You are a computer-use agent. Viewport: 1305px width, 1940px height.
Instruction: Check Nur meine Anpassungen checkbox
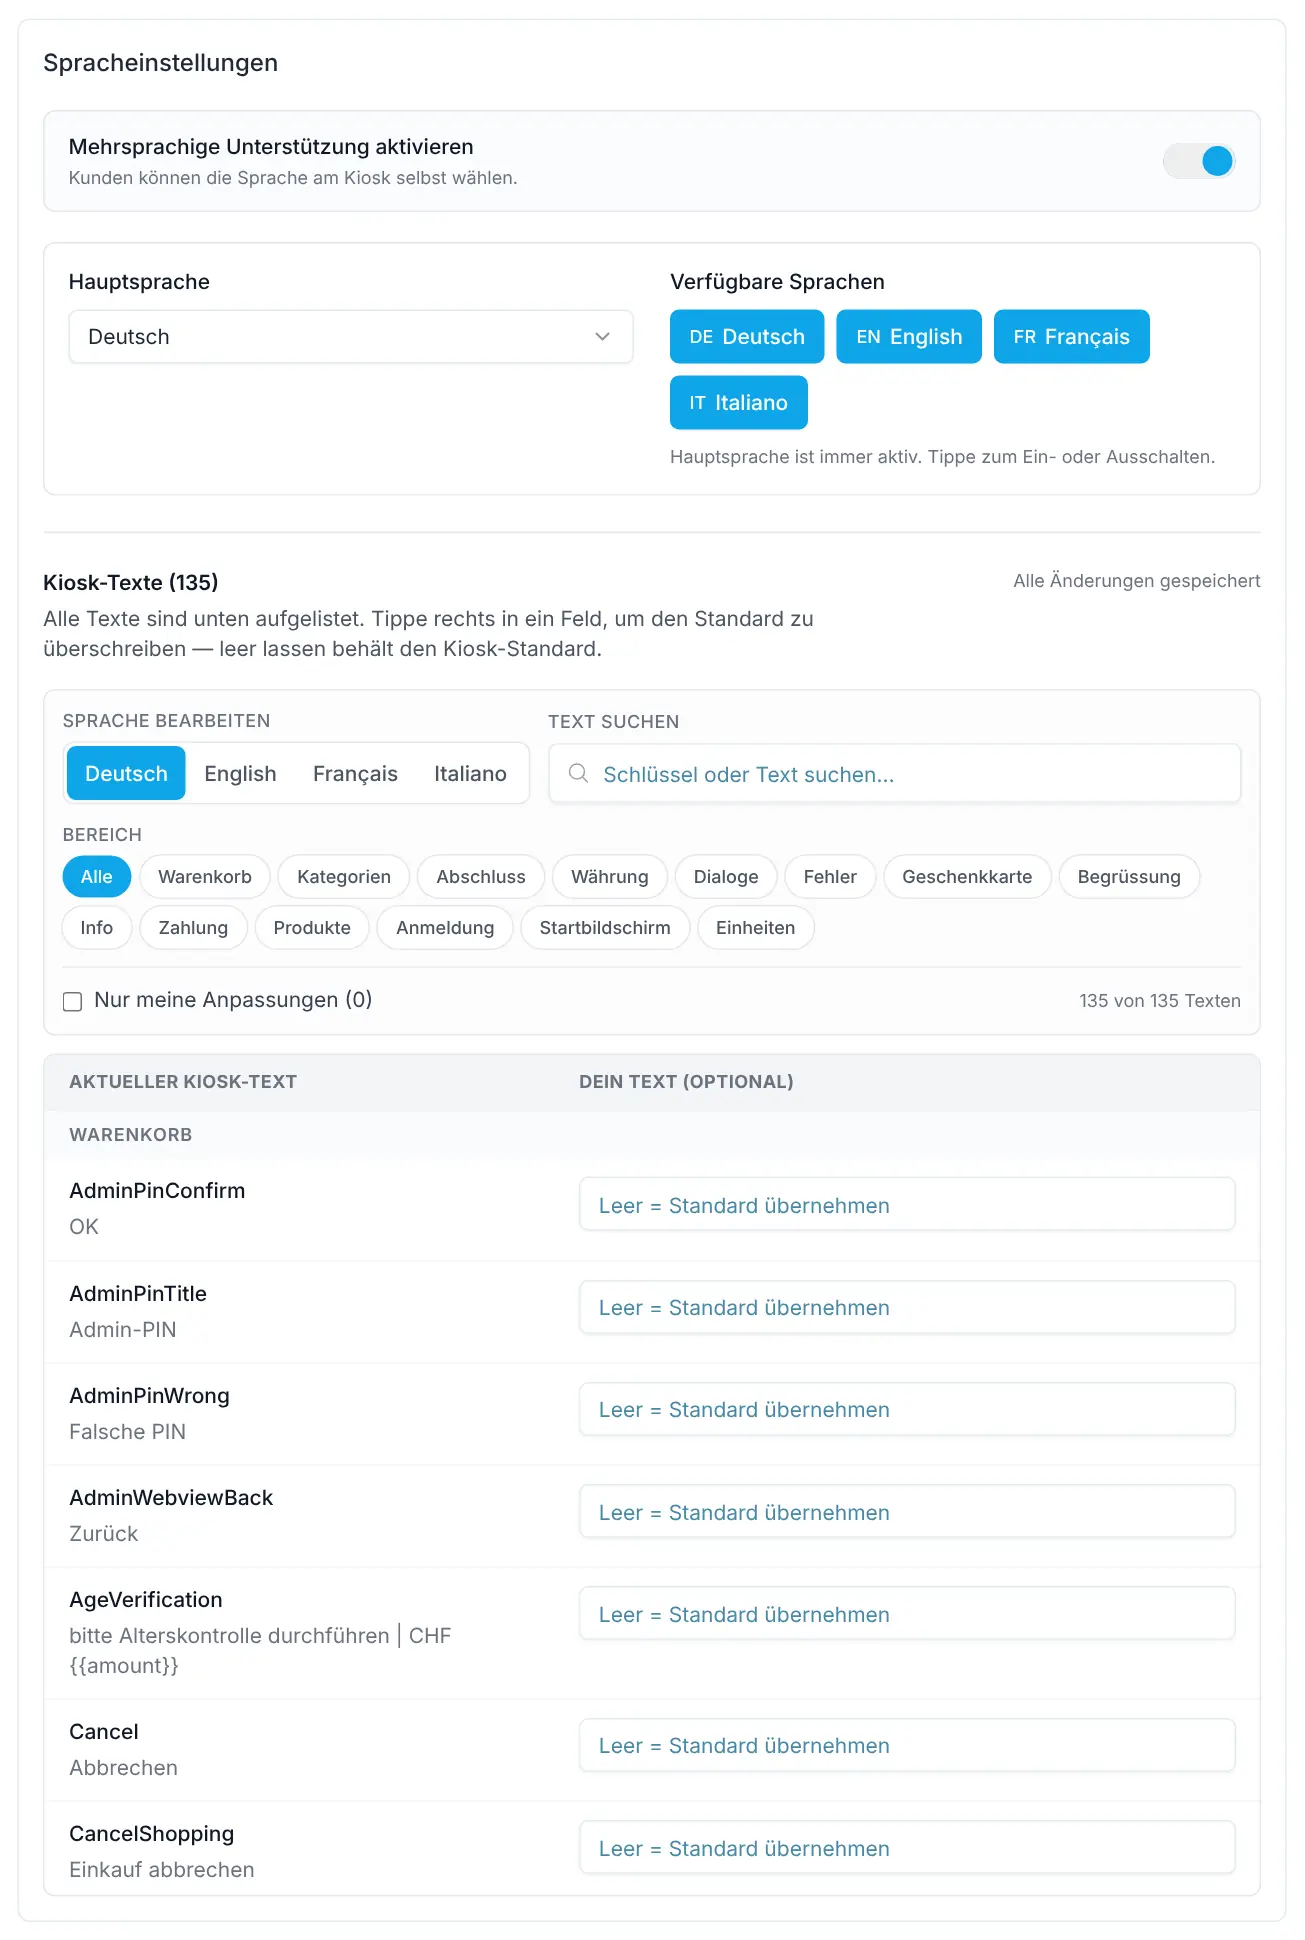click(72, 1001)
